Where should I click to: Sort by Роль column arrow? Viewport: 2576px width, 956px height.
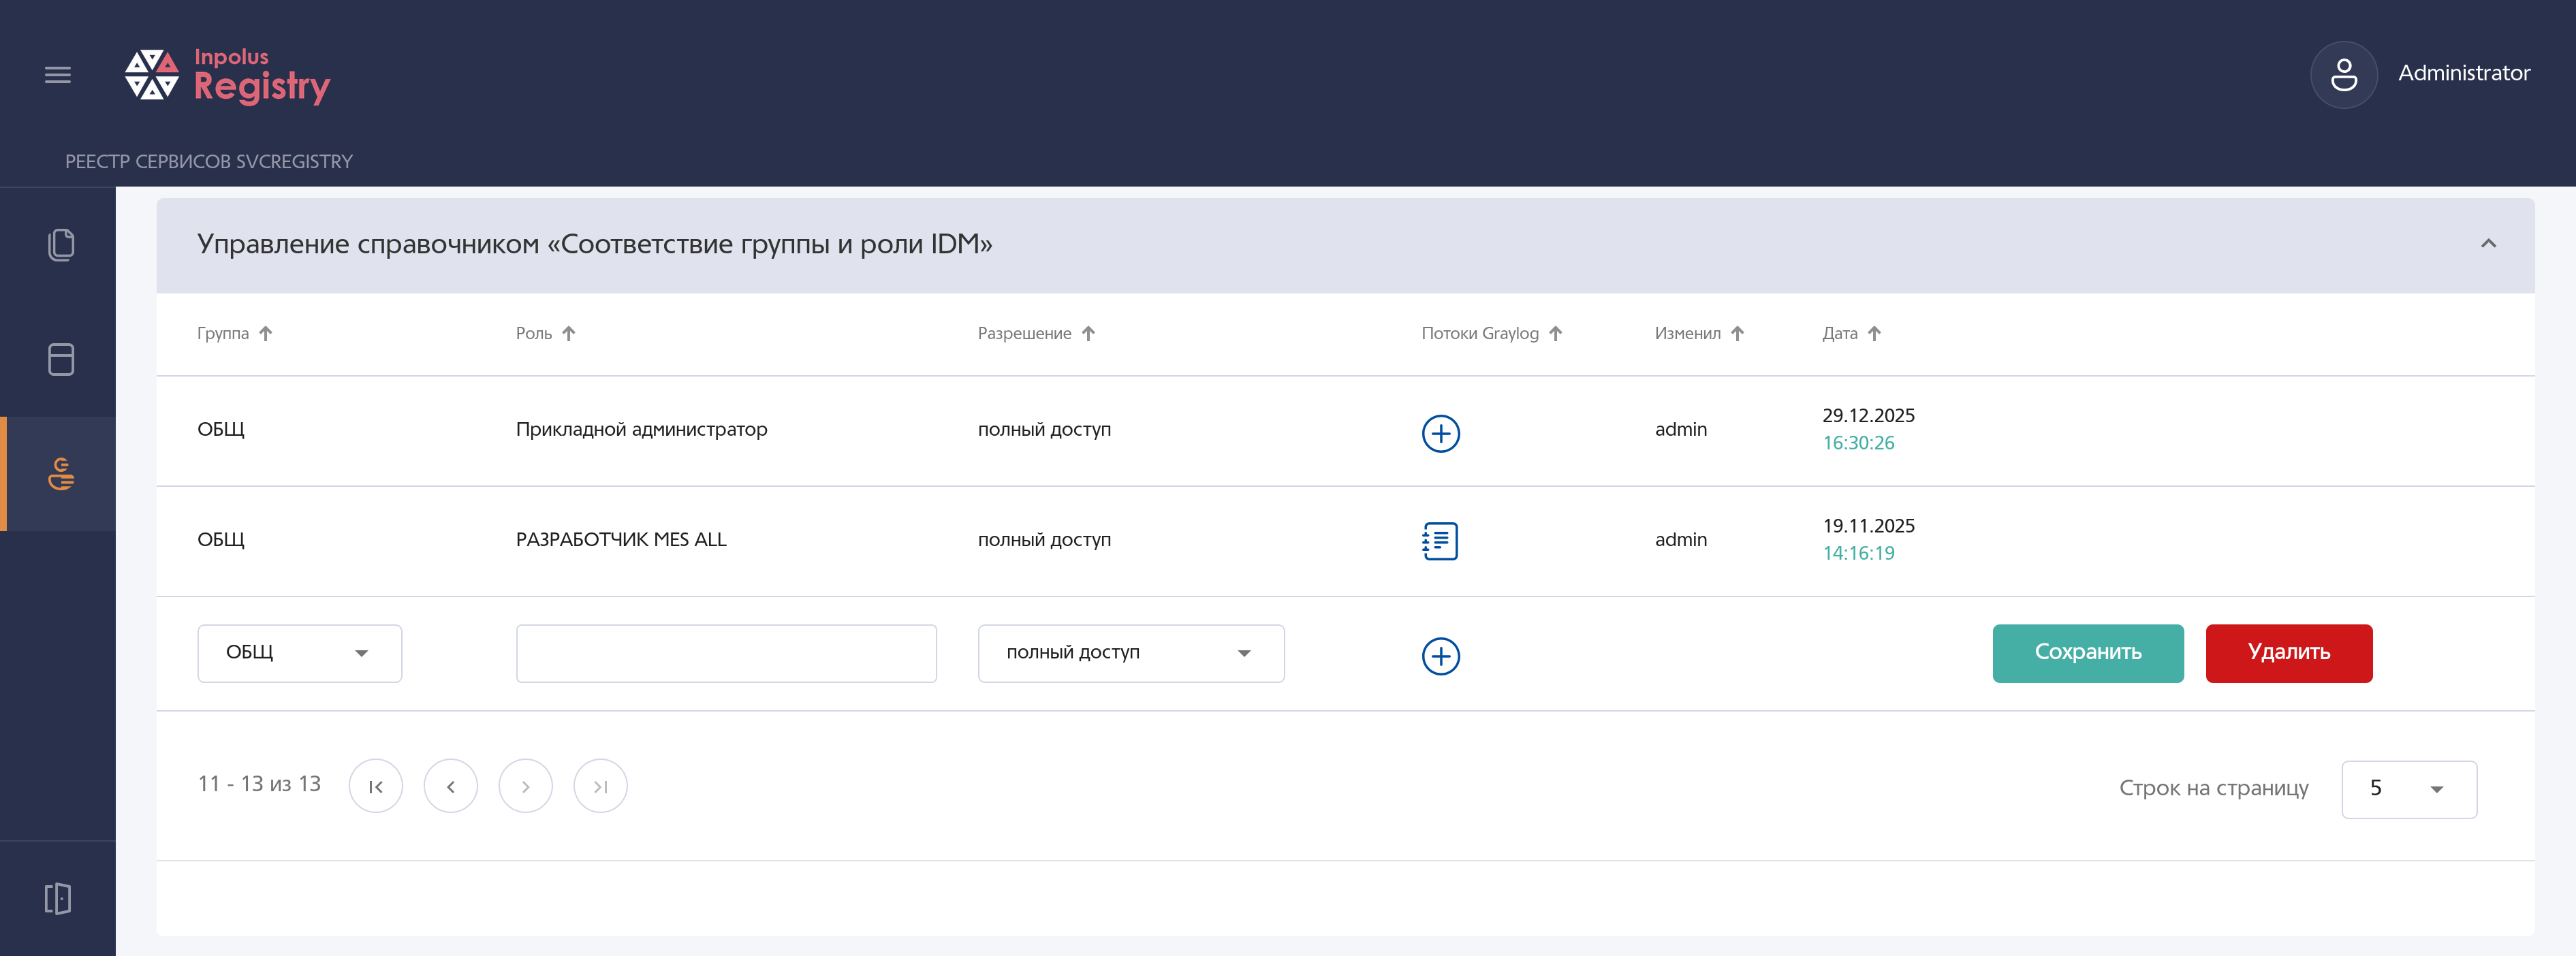click(x=568, y=334)
